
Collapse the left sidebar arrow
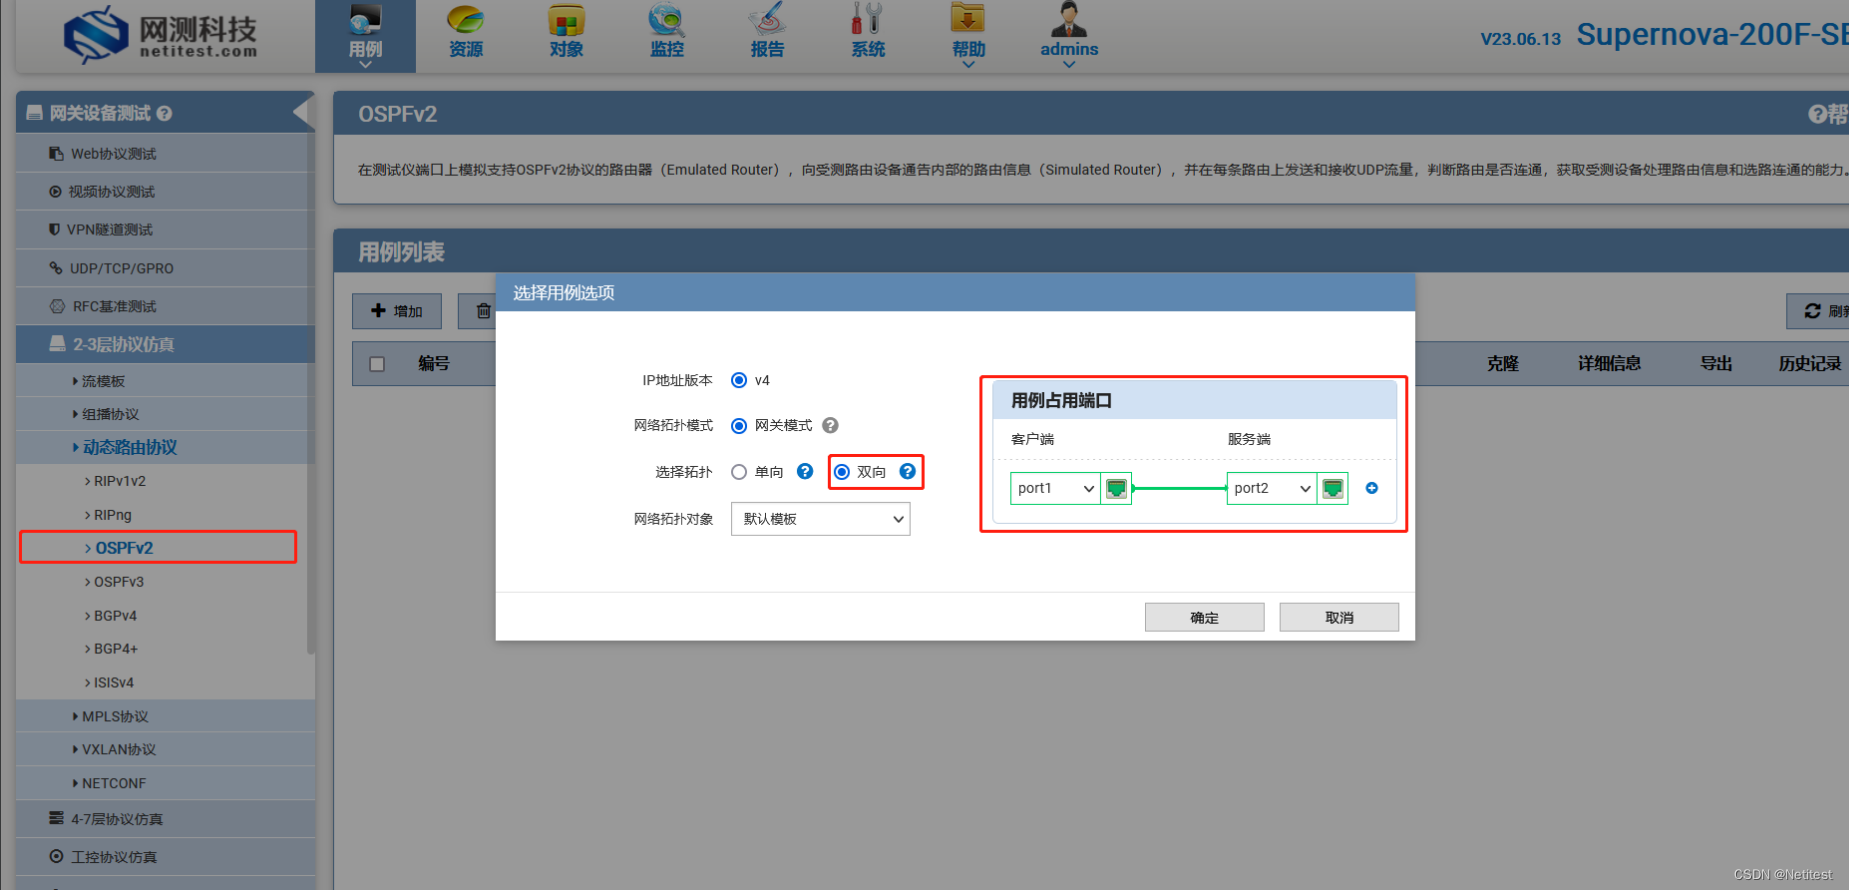302,112
